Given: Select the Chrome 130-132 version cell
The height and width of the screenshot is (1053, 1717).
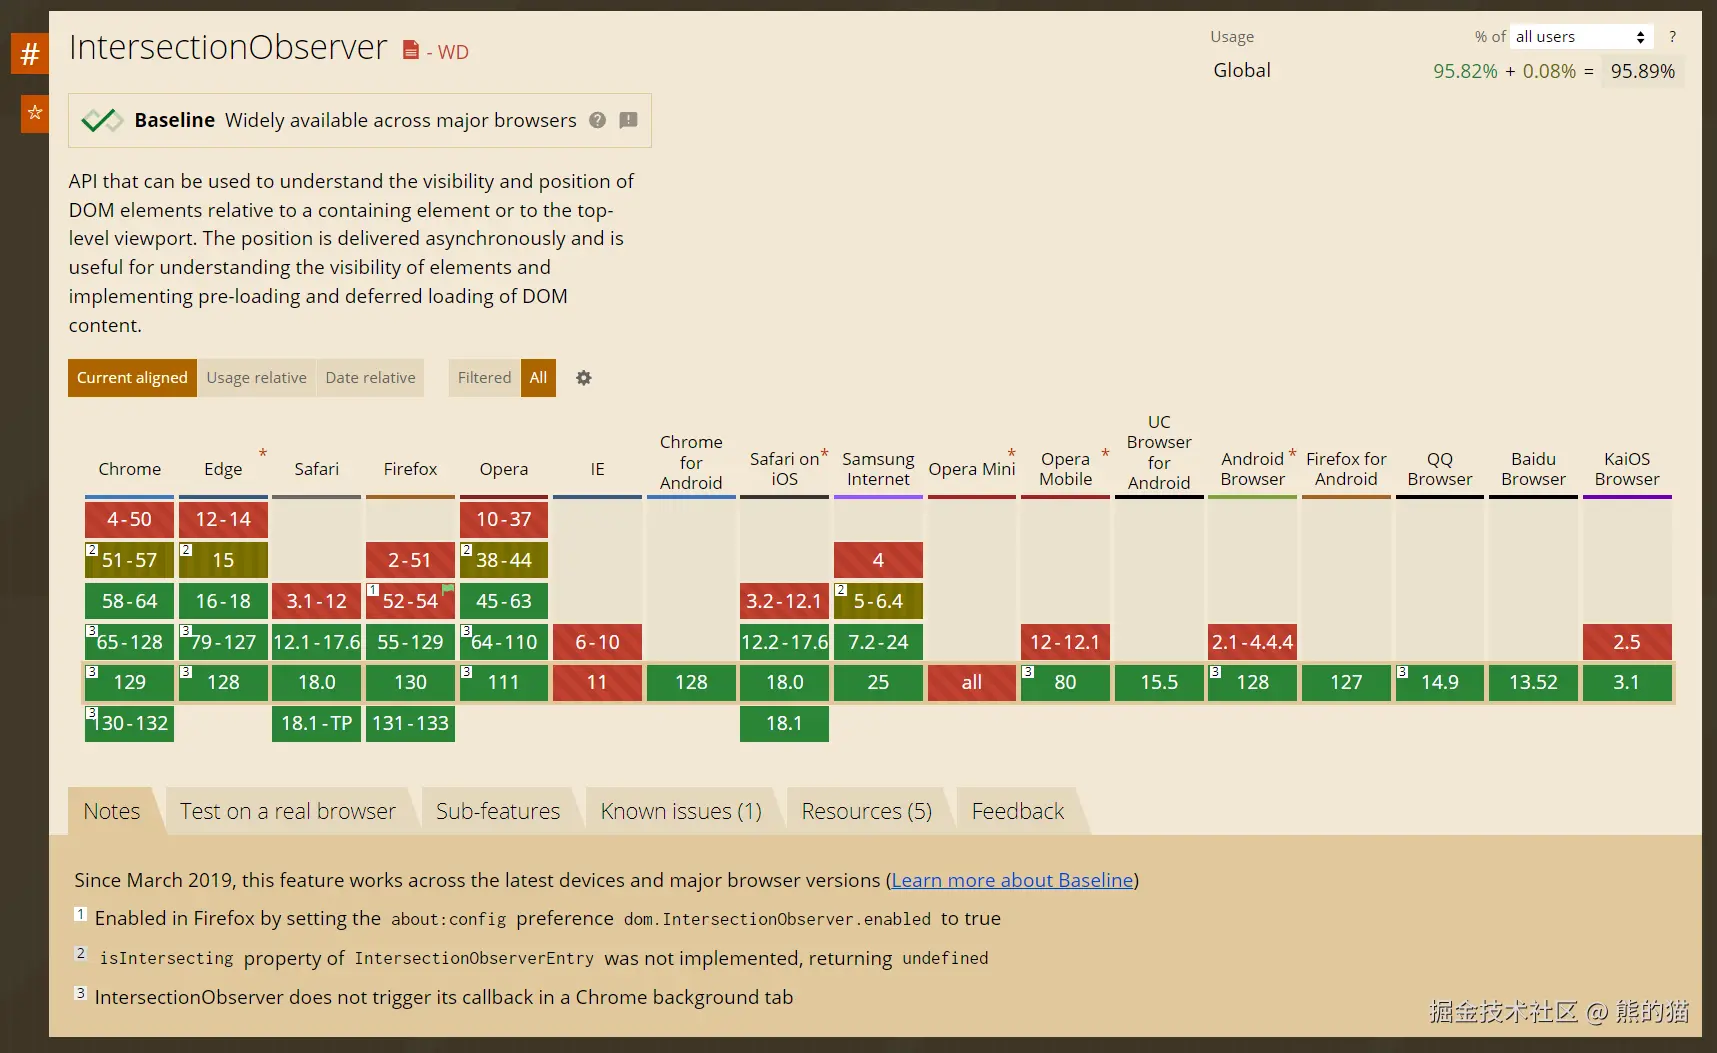Looking at the screenshot, I should pos(129,723).
